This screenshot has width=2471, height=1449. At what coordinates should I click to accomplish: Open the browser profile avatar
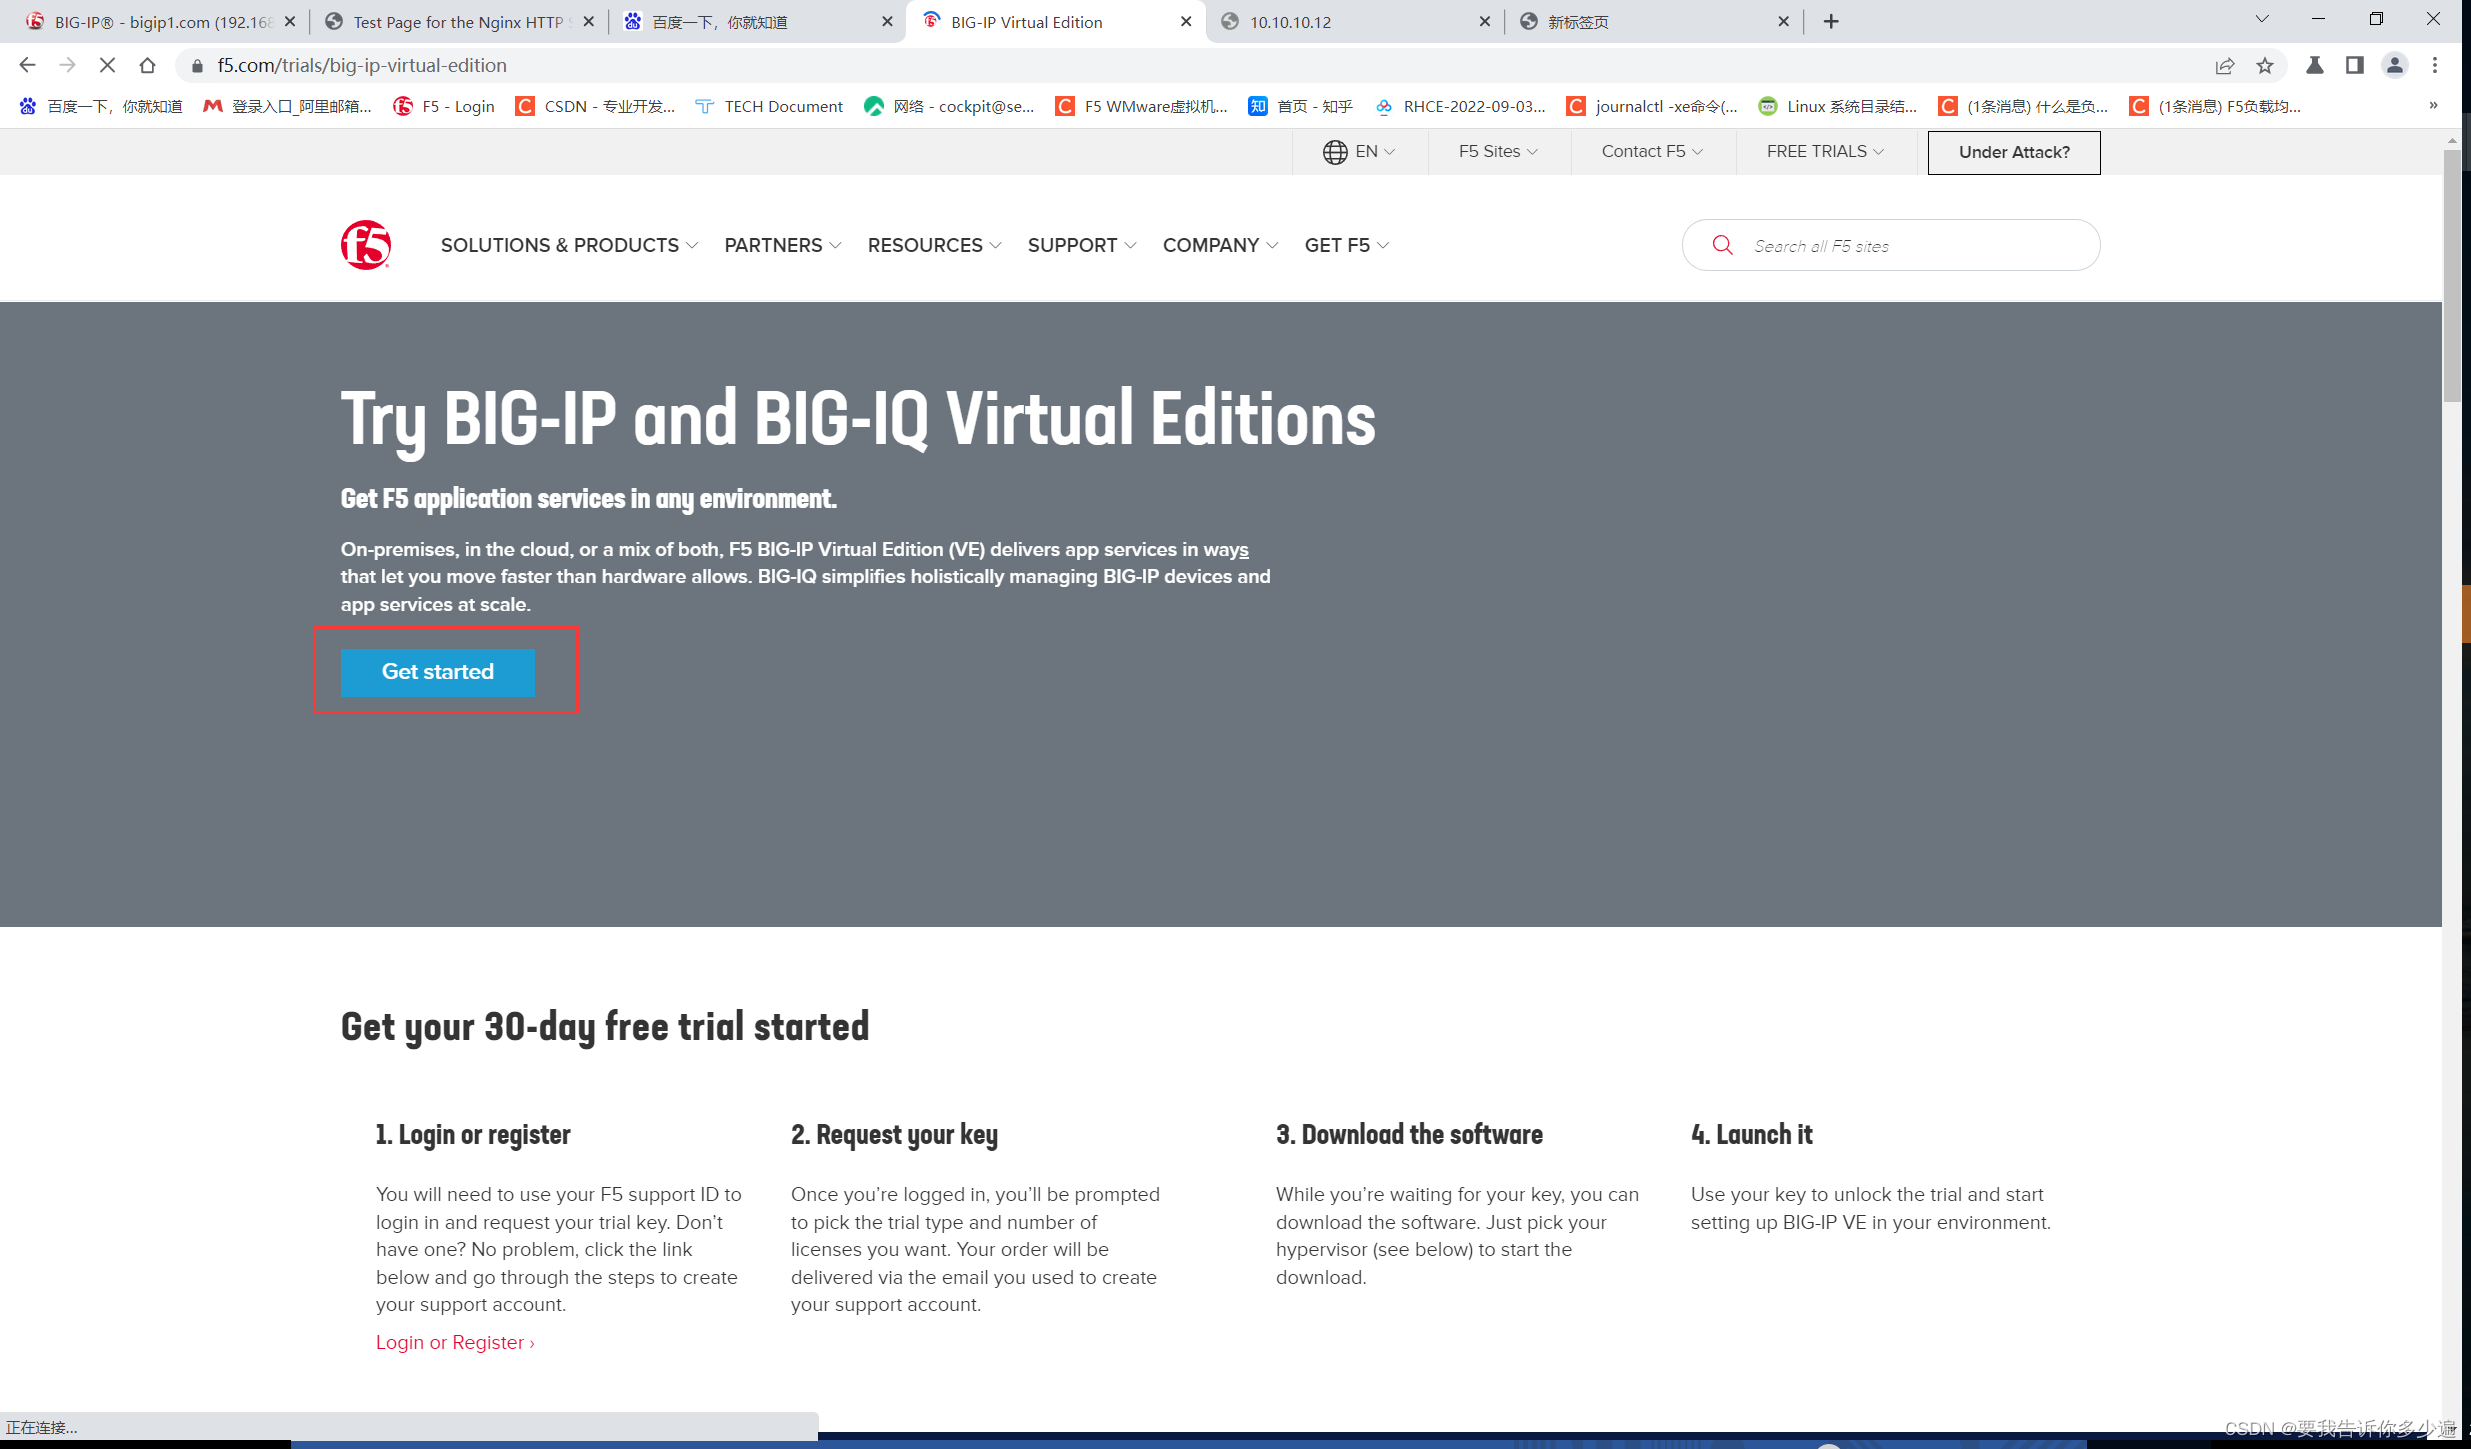(x=2395, y=66)
